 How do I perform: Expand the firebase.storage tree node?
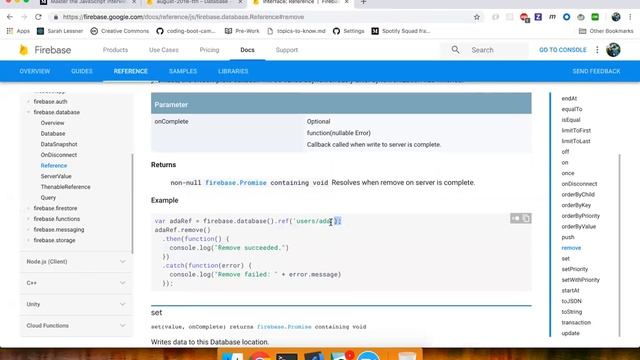[28, 240]
